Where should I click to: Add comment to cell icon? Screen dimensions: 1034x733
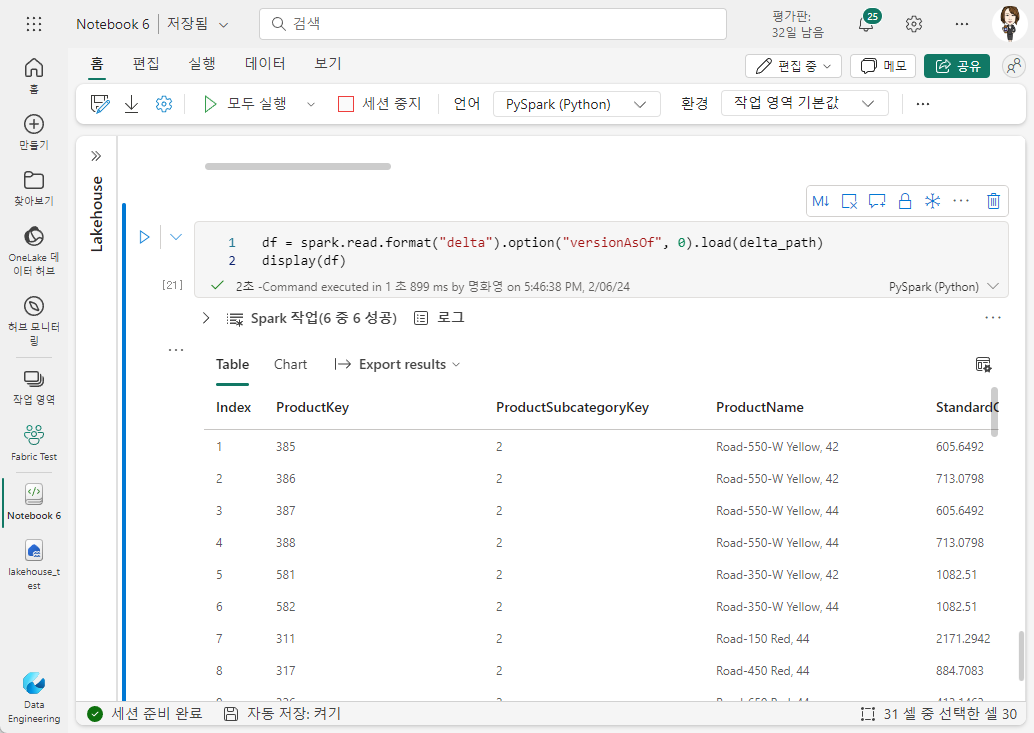(x=877, y=201)
